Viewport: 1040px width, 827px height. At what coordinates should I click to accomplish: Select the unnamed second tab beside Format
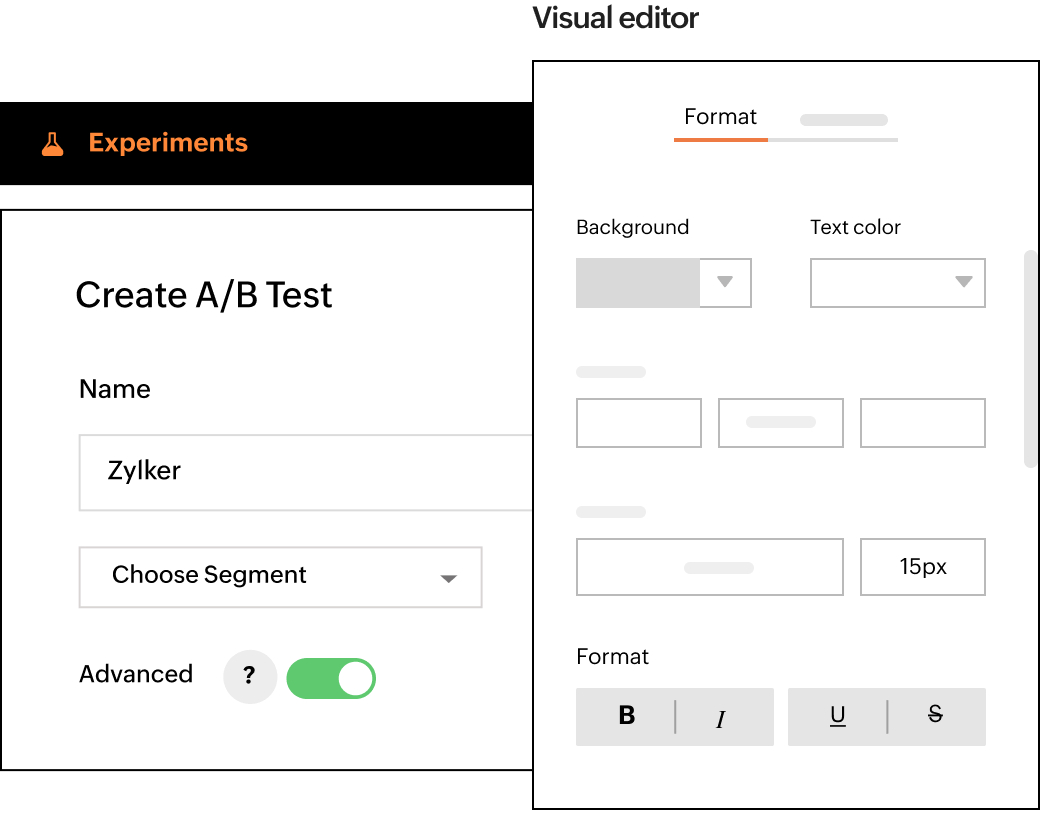[x=843, y=120]
